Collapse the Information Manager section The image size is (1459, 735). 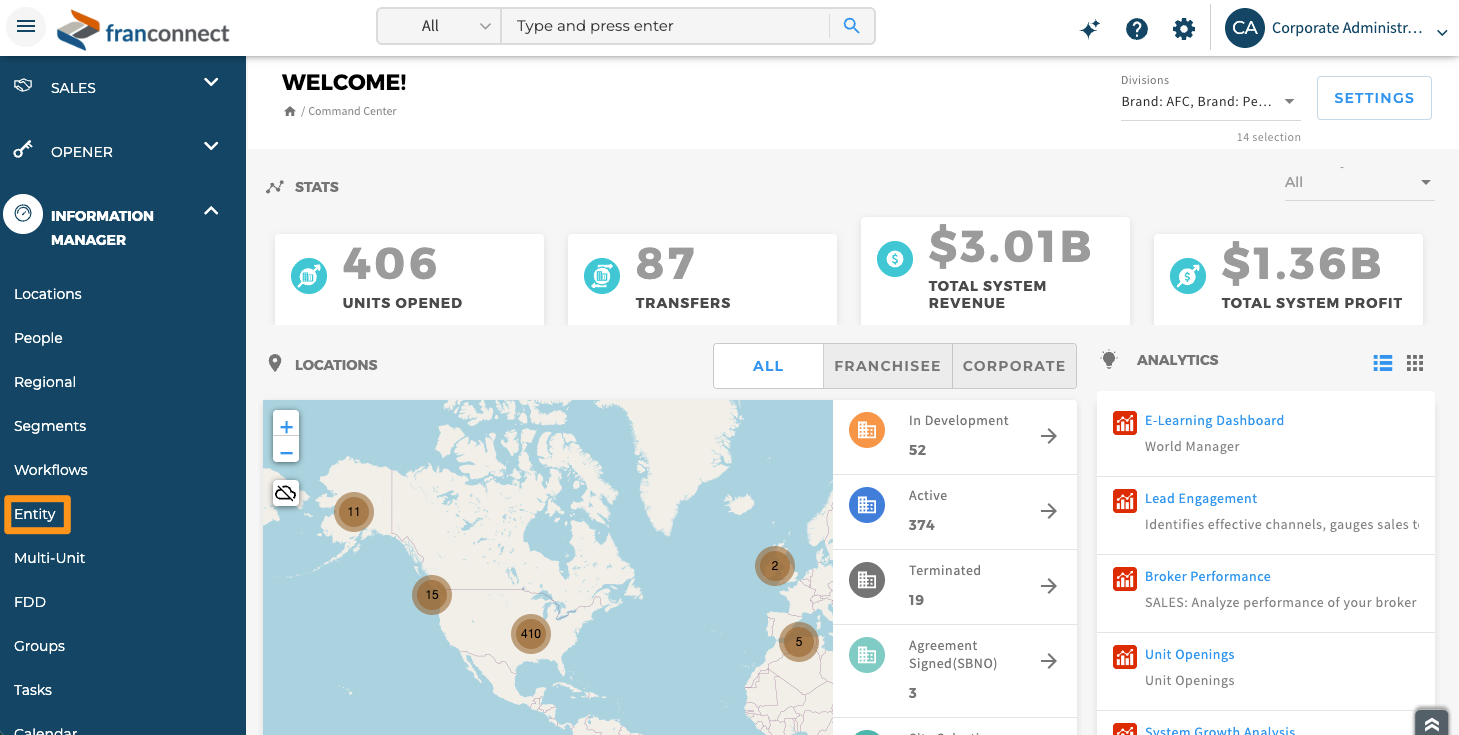point(211,211)
